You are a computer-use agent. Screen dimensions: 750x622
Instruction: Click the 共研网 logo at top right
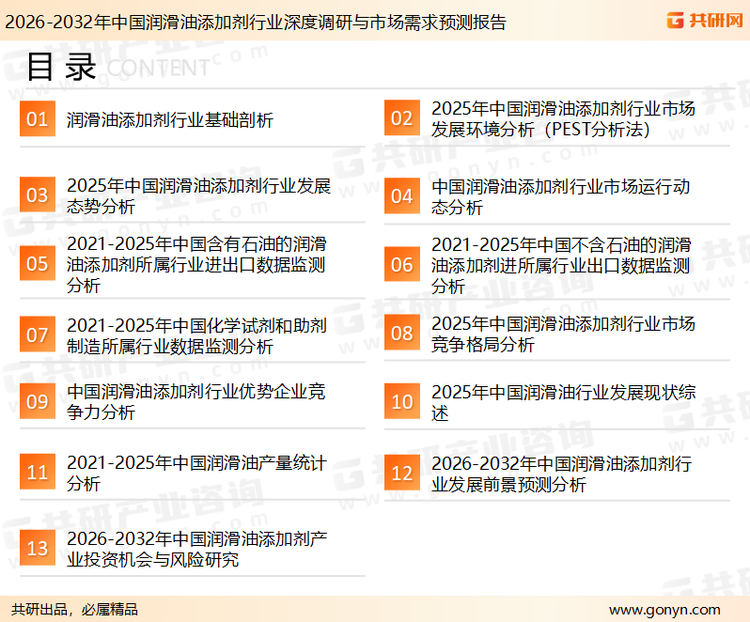coord(705,20)
